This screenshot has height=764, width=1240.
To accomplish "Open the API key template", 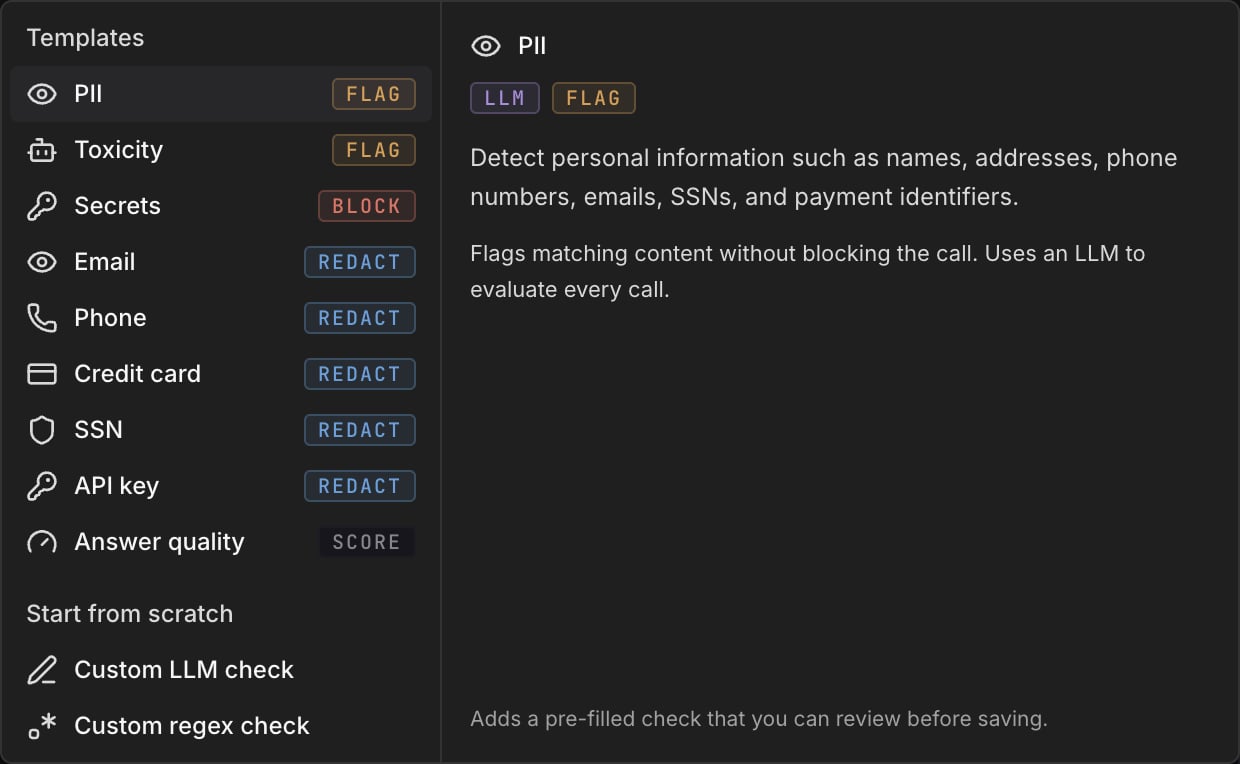I will click(x=221, y=486).
